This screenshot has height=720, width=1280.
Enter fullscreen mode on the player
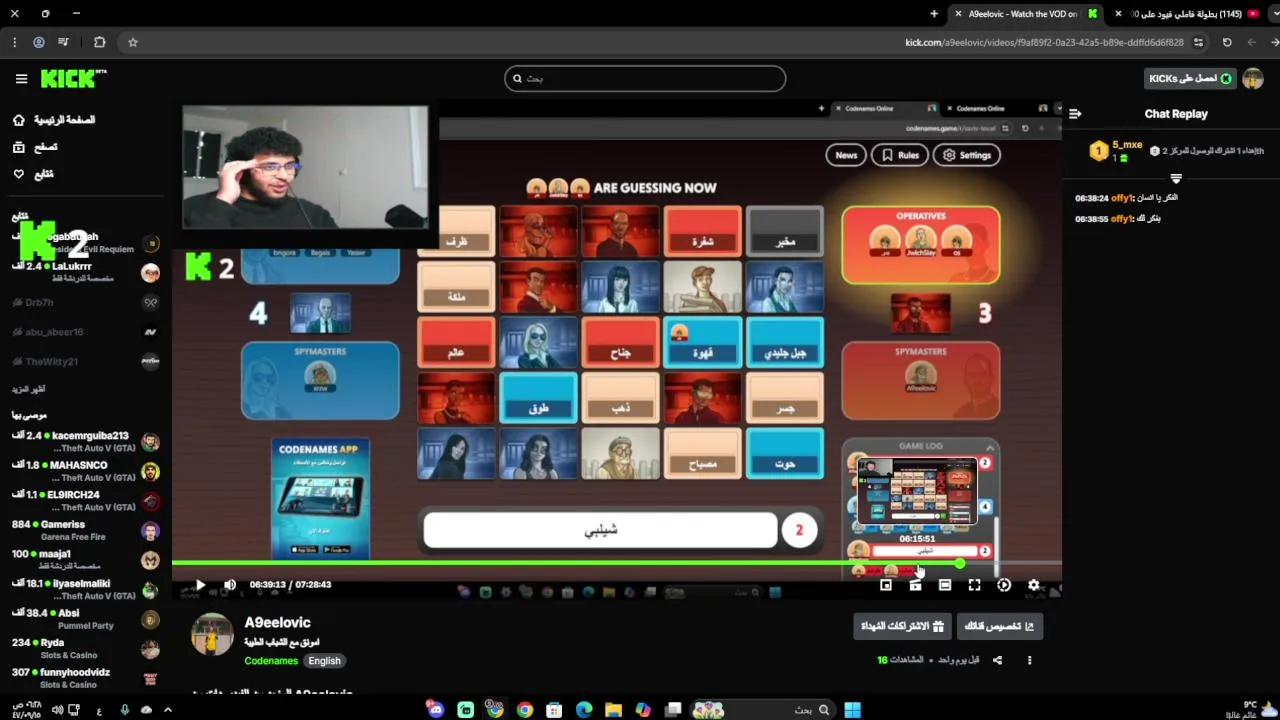pyautogui.click(x=974, y=585)
